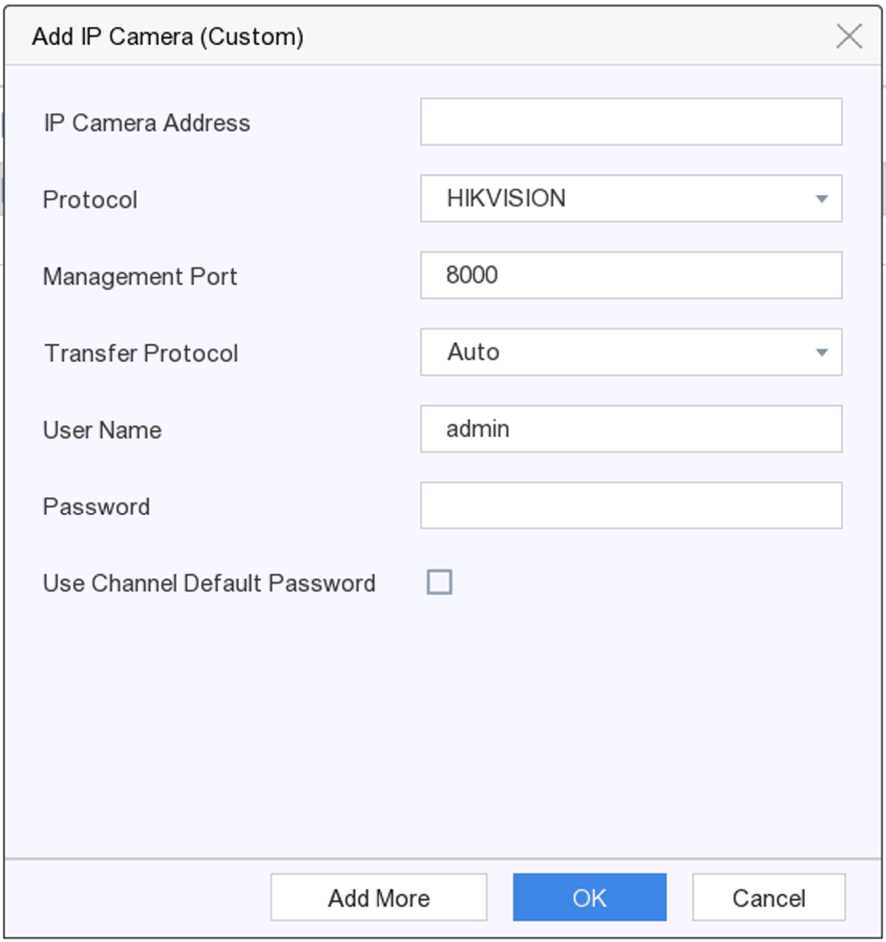Click the Use Channel Default Password label
This screenshot has height=942, width=886.
coord(209,584)
